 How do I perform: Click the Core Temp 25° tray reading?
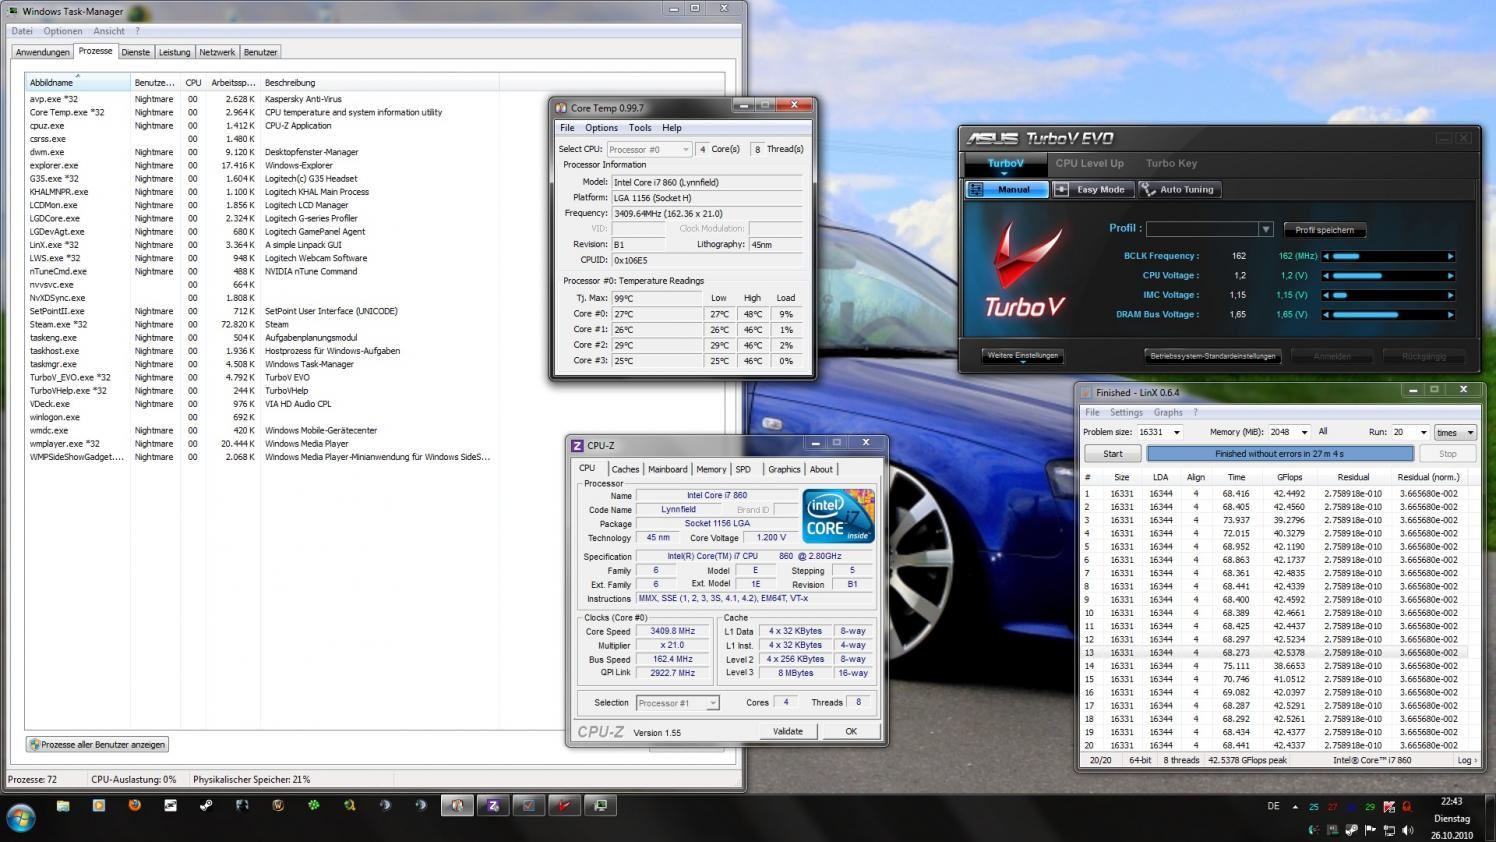coord(1314,806)
